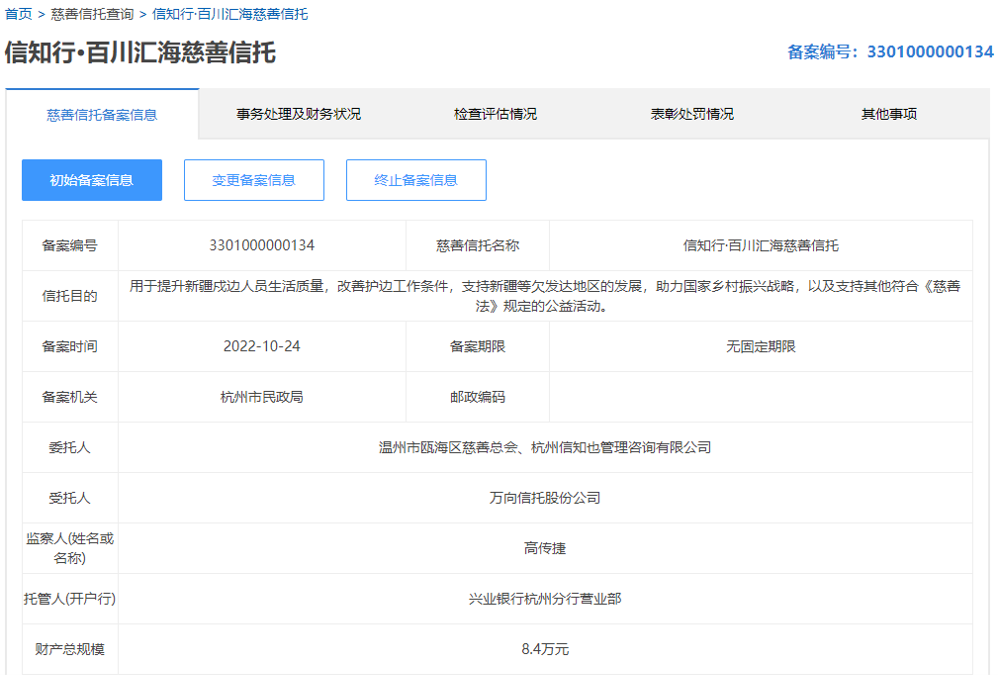998x675 pixels.
Task: Click the 信知行·百川汇海慈善信托 breadcrumb item
Action: coord(230,14)
